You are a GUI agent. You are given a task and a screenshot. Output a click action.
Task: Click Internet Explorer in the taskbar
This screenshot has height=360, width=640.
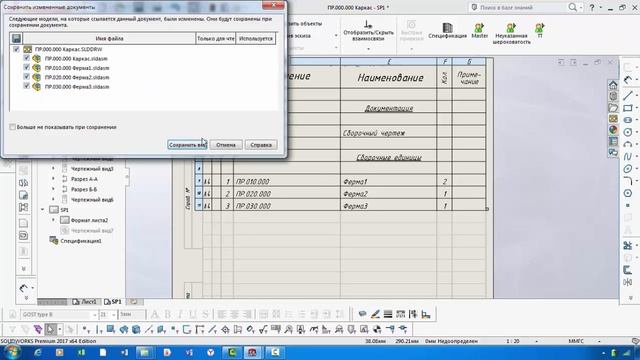click(38, 352)
